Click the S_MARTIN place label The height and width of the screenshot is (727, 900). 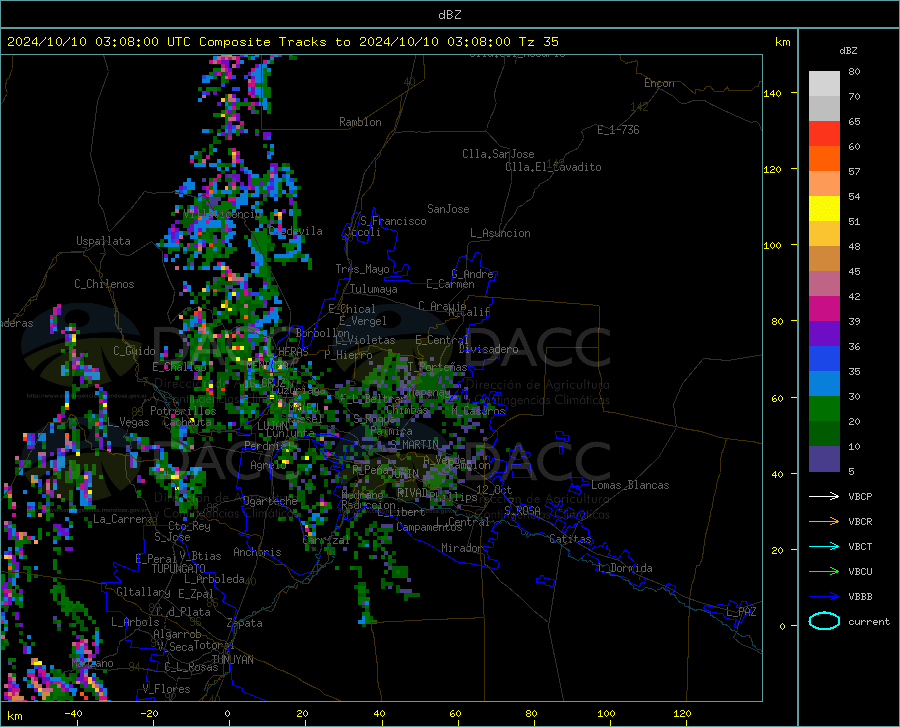click(x=413, y=444)
